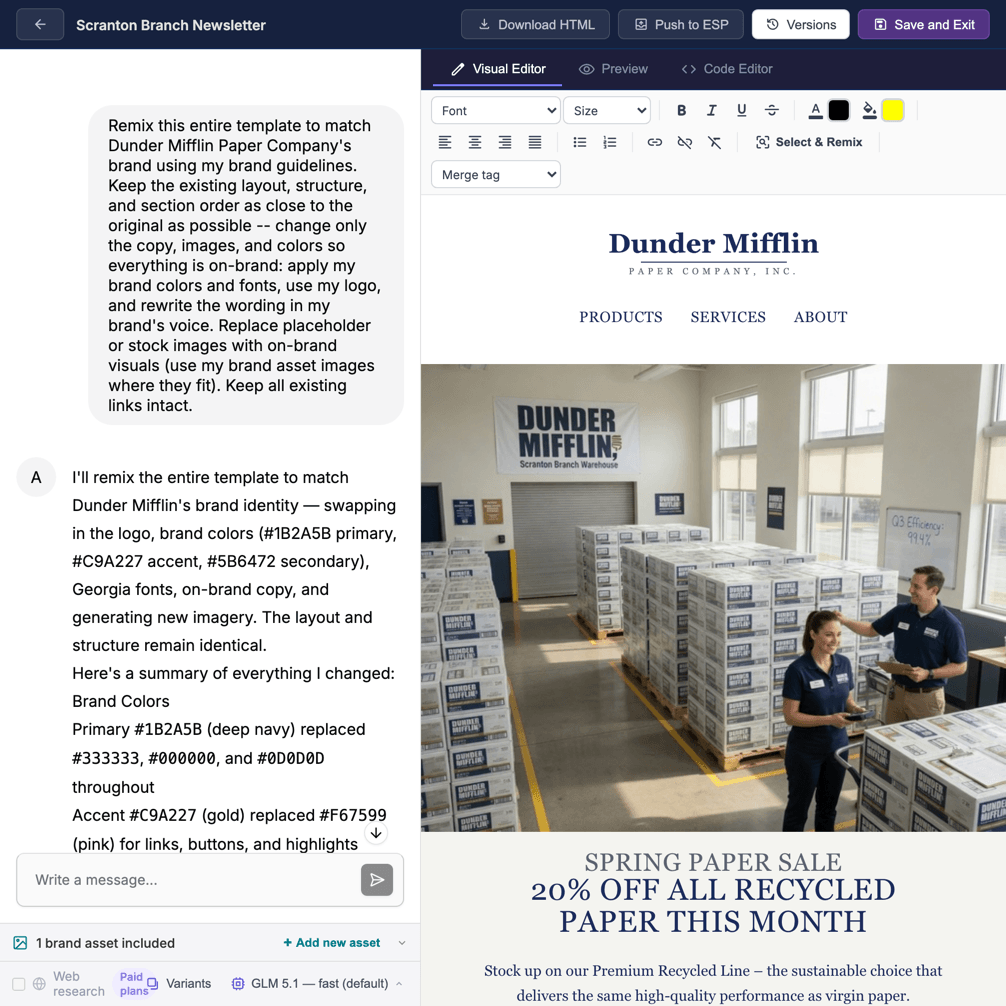Click the scroll-to-bottom arrow in chat
This screenshot has height=1006, width=1006.
coord(376,833)
